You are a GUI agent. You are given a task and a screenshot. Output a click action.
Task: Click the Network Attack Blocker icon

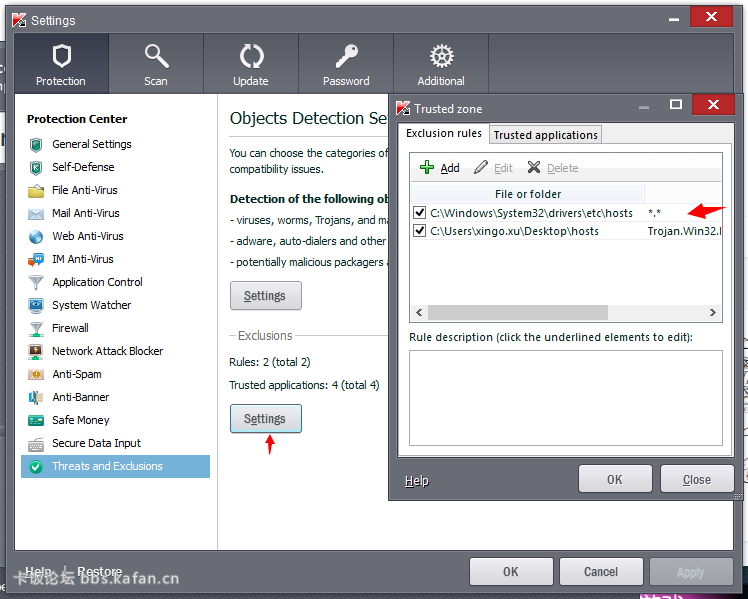pos(36,351)
